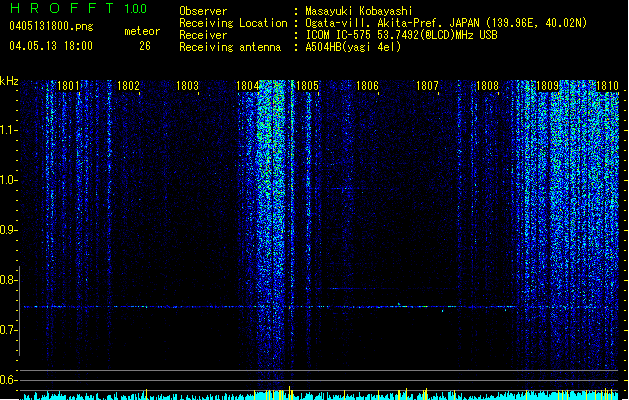Viewport: 629px width, 400px height.
Task: Click the 0.6 kHz axis label
Action: point(8,380)
